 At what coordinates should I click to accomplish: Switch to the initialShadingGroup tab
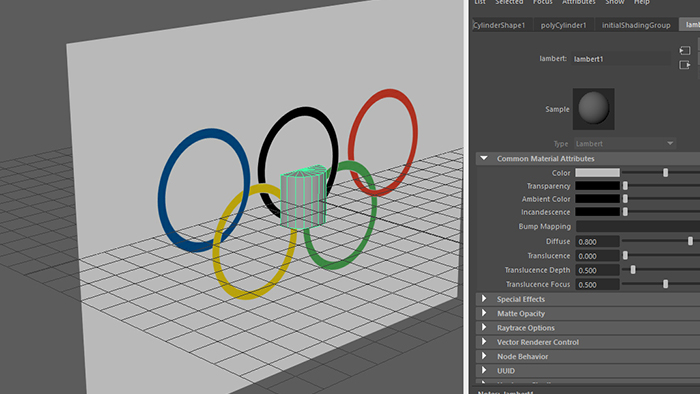click(x=636, y=25)
